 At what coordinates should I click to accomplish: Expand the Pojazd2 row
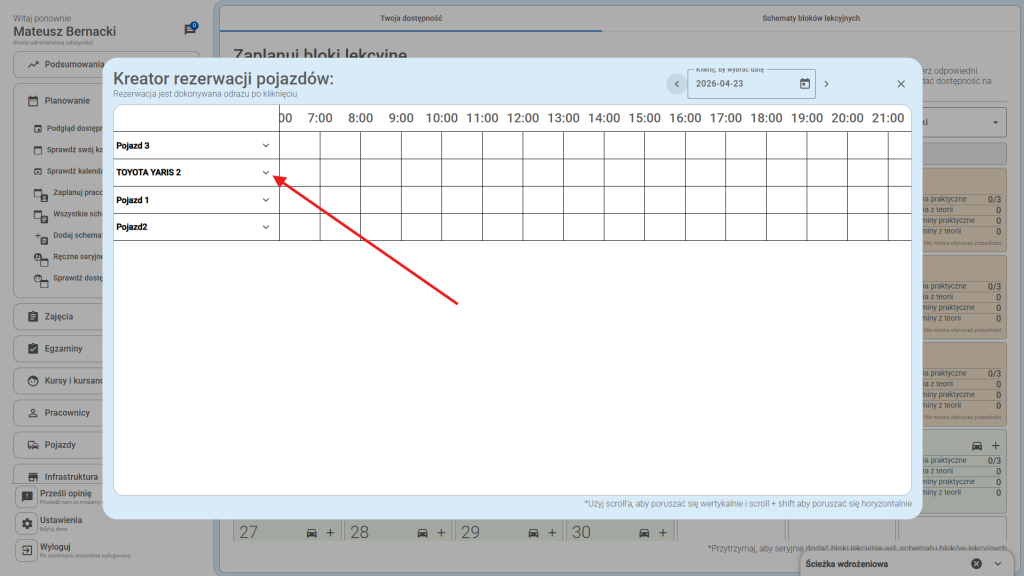[266, 227]
